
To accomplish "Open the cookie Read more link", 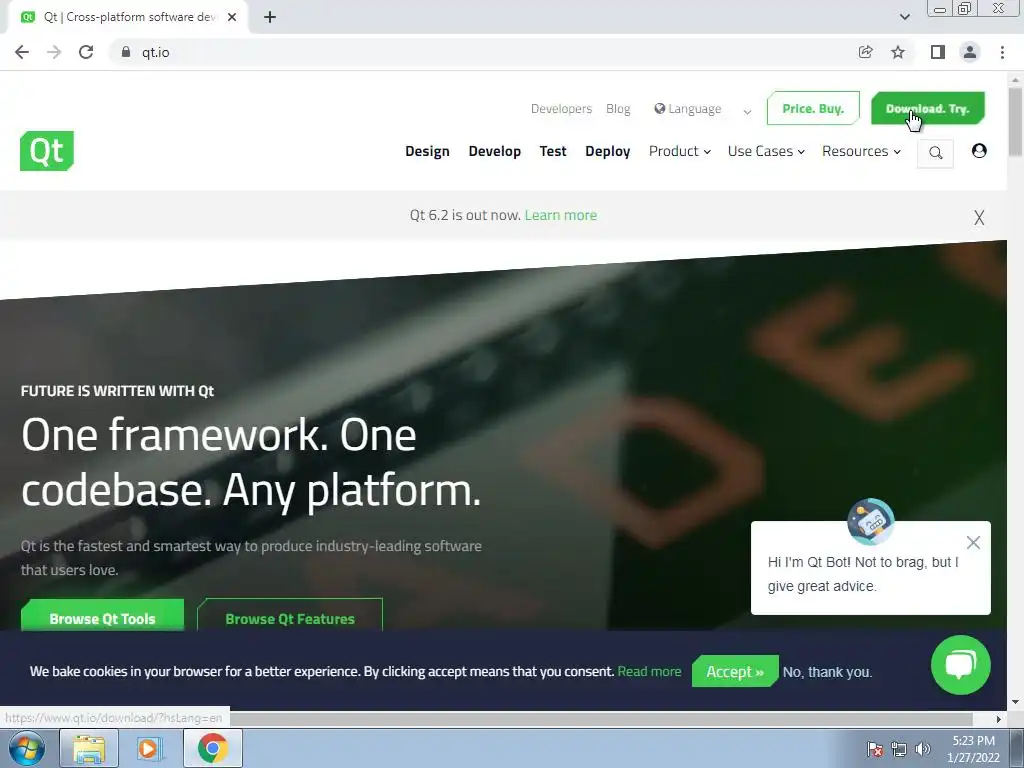I will pyautogui.click(x=649, y=671).
